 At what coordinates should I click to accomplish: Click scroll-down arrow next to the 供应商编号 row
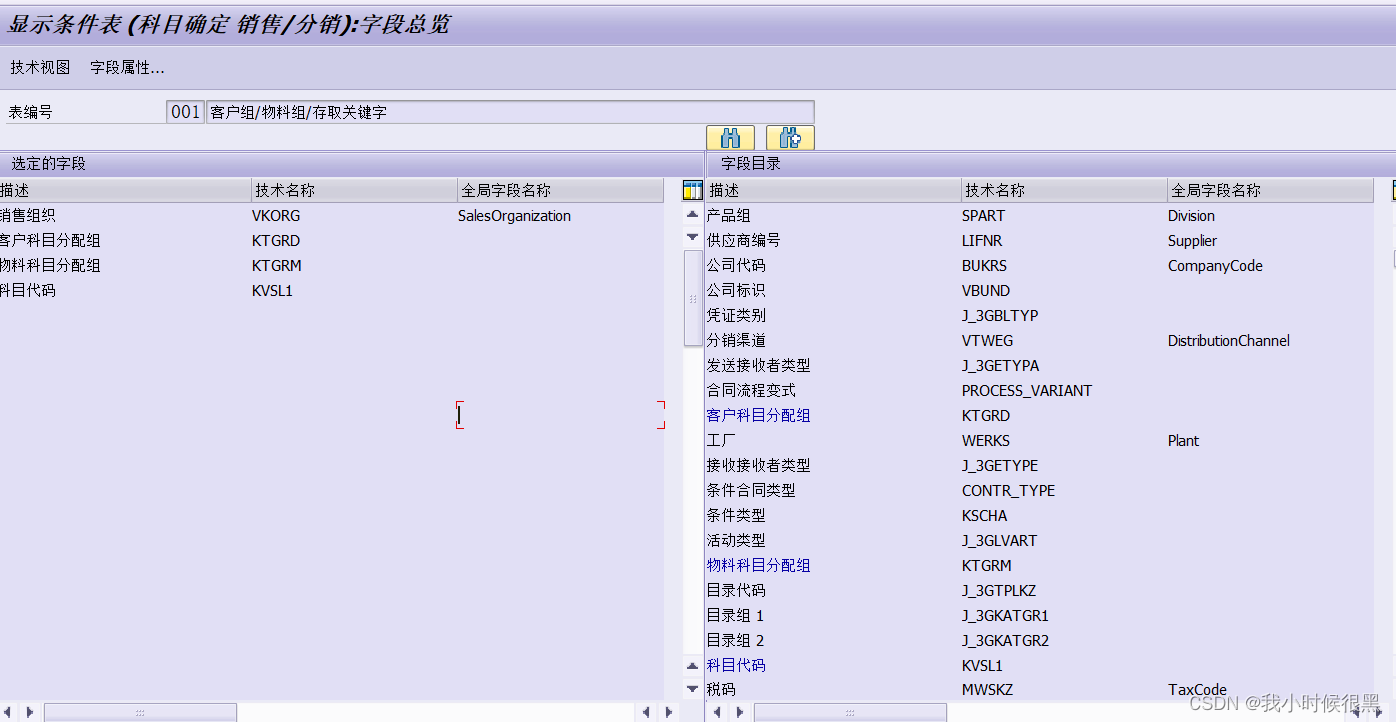tap(692, 237)
